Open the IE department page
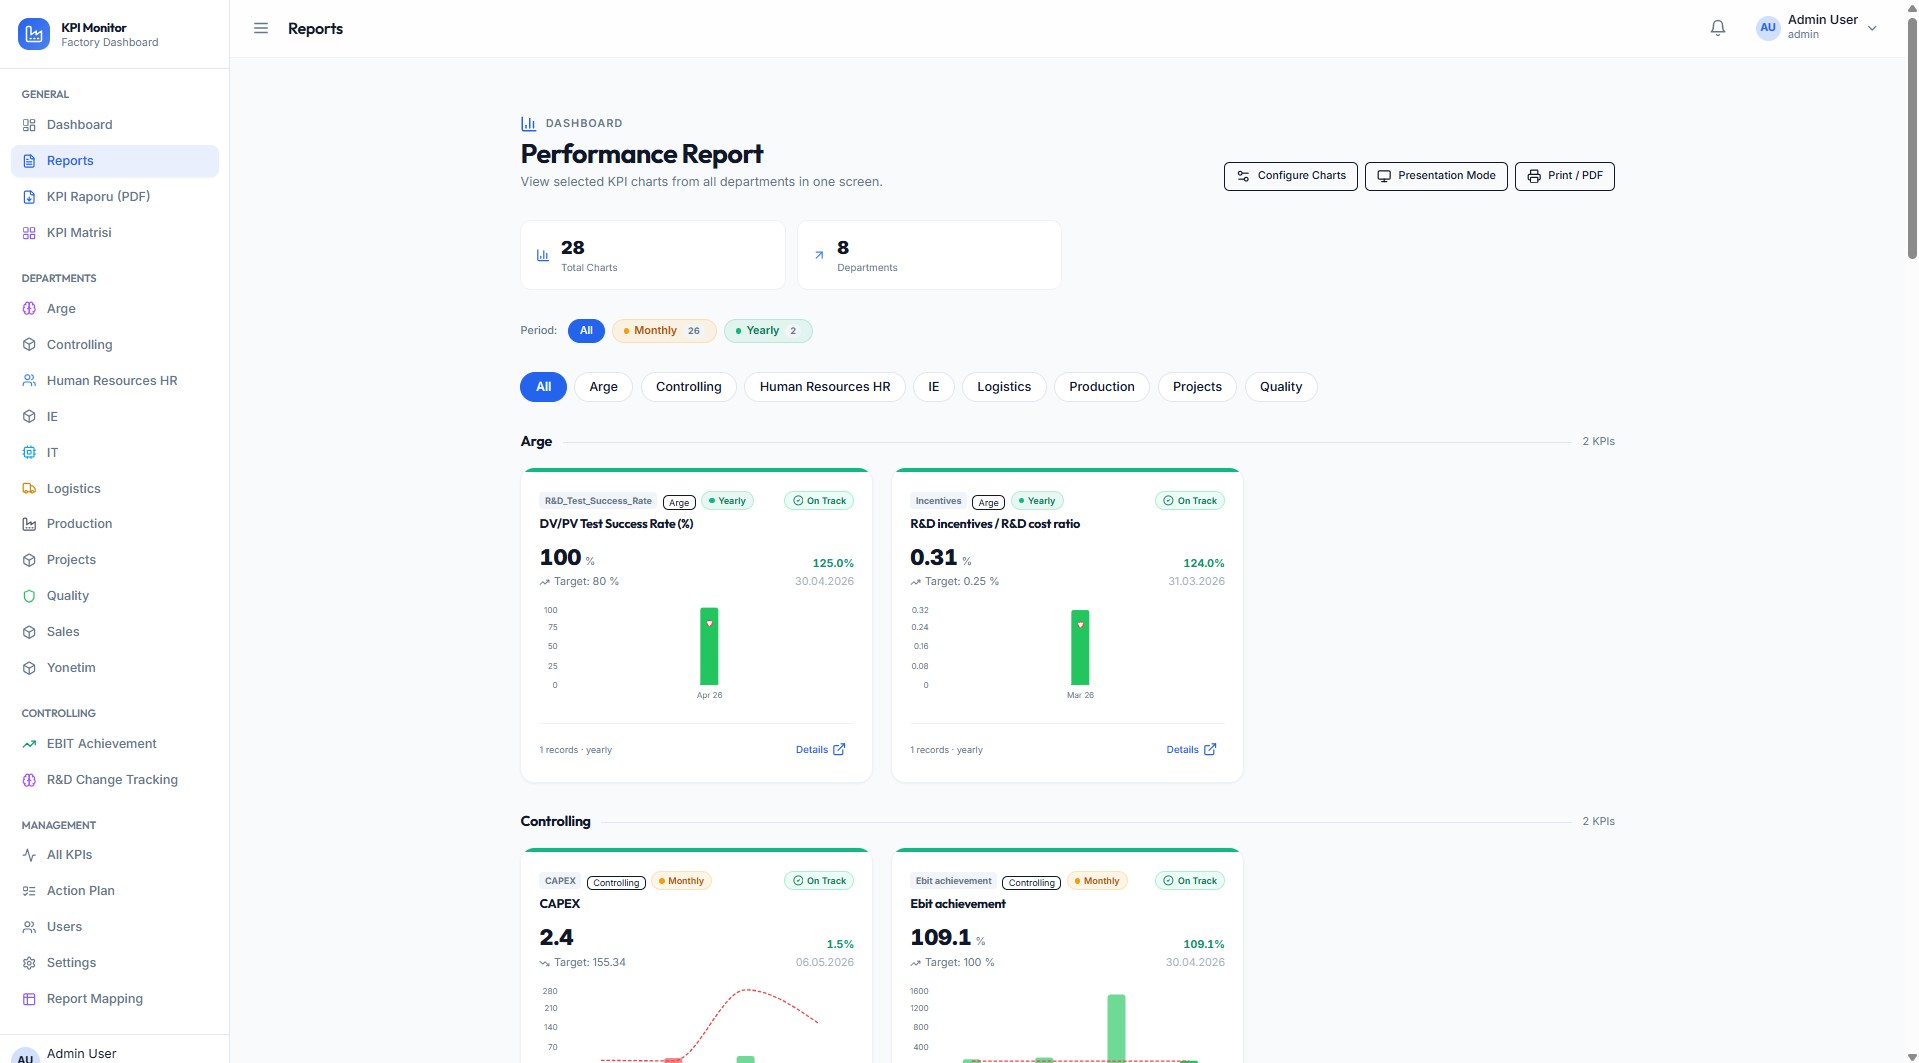Screen dimensions: 1919x1063 click(115, 417)
